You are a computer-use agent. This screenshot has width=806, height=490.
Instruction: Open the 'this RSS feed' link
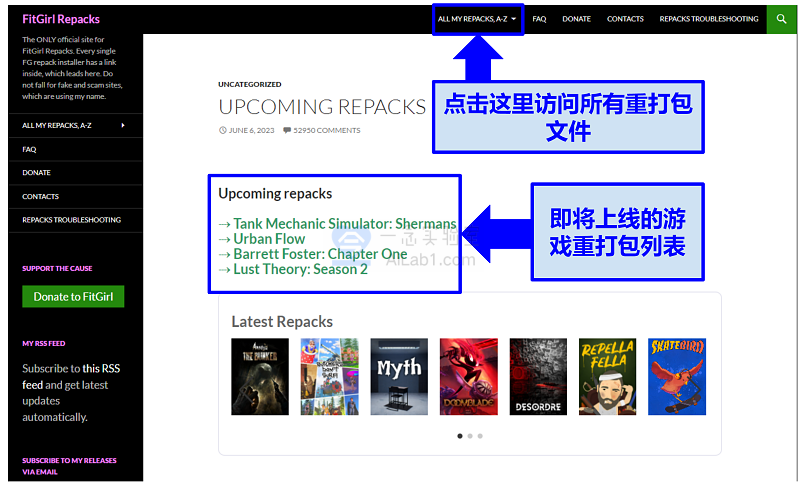[x=71, y=376]
